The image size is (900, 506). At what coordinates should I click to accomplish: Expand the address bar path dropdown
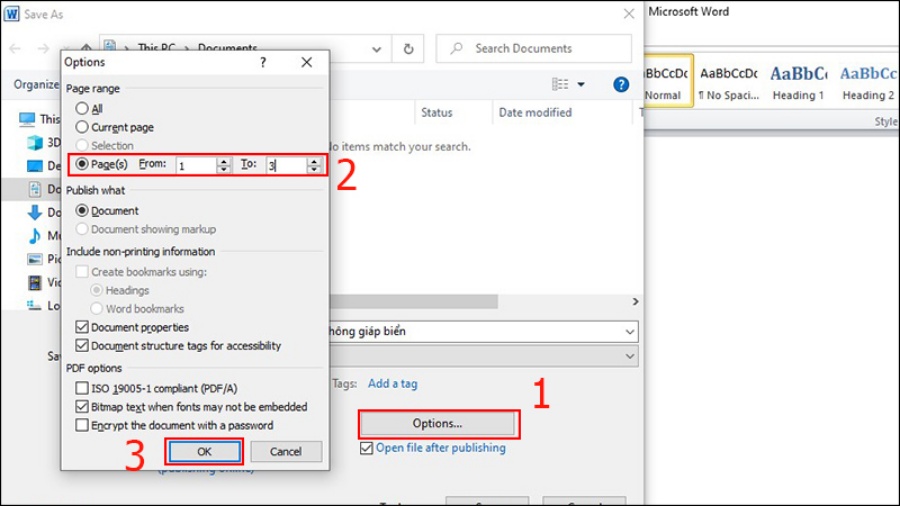376,48
